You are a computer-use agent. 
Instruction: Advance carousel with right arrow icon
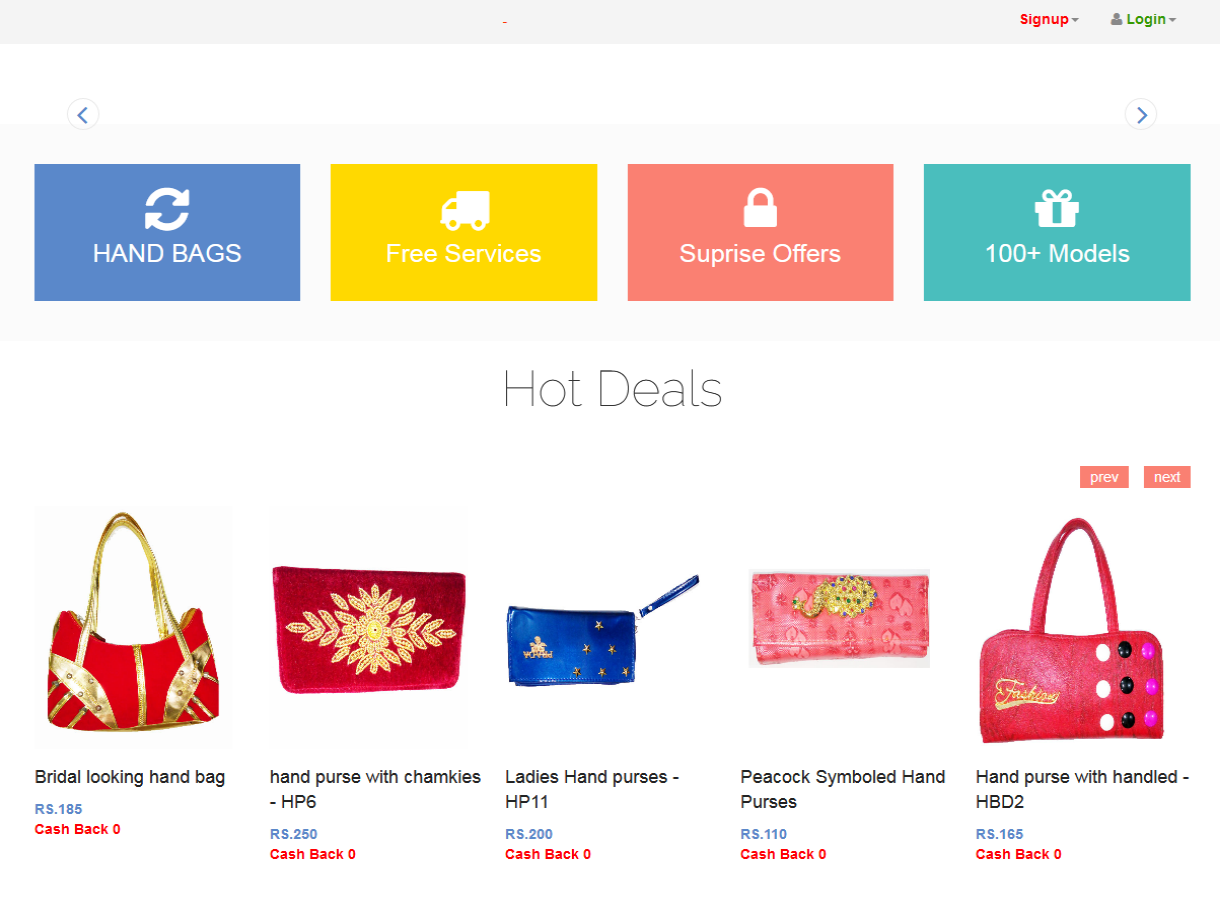[x=1141, y=114]
